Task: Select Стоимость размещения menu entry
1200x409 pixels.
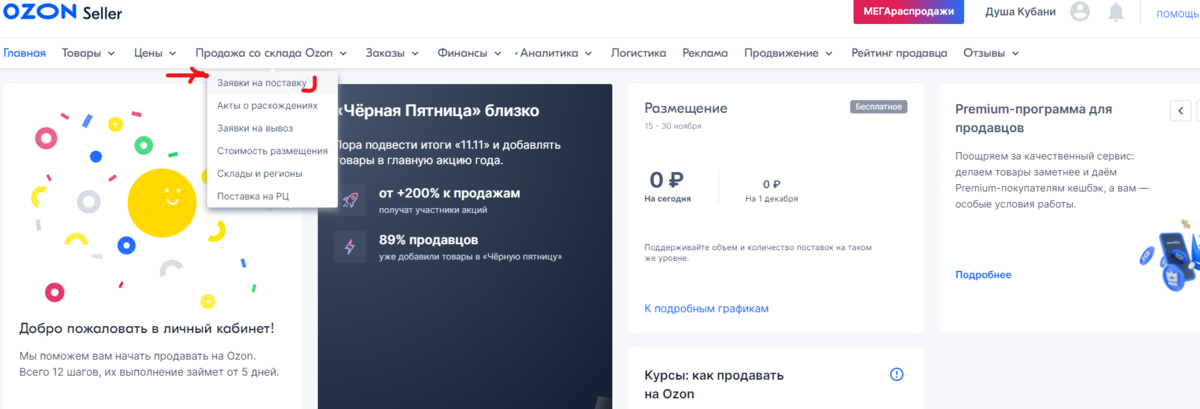Action: (x=272, y=151)
